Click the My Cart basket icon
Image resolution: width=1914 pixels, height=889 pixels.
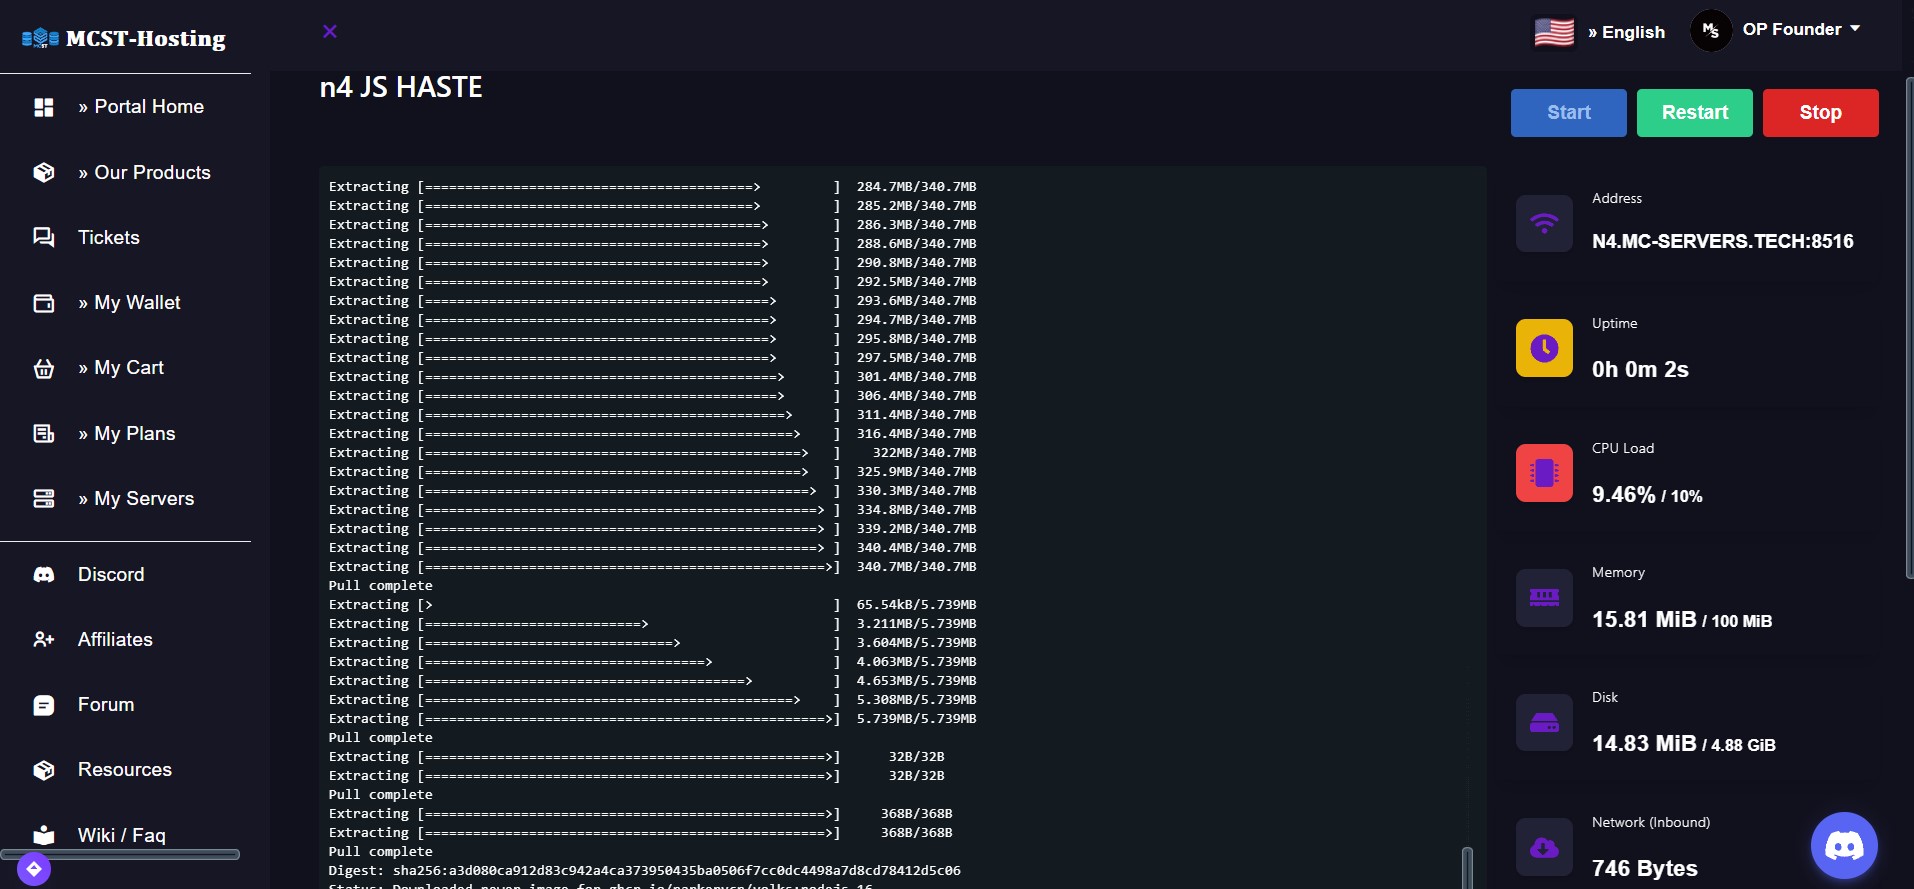44,368
